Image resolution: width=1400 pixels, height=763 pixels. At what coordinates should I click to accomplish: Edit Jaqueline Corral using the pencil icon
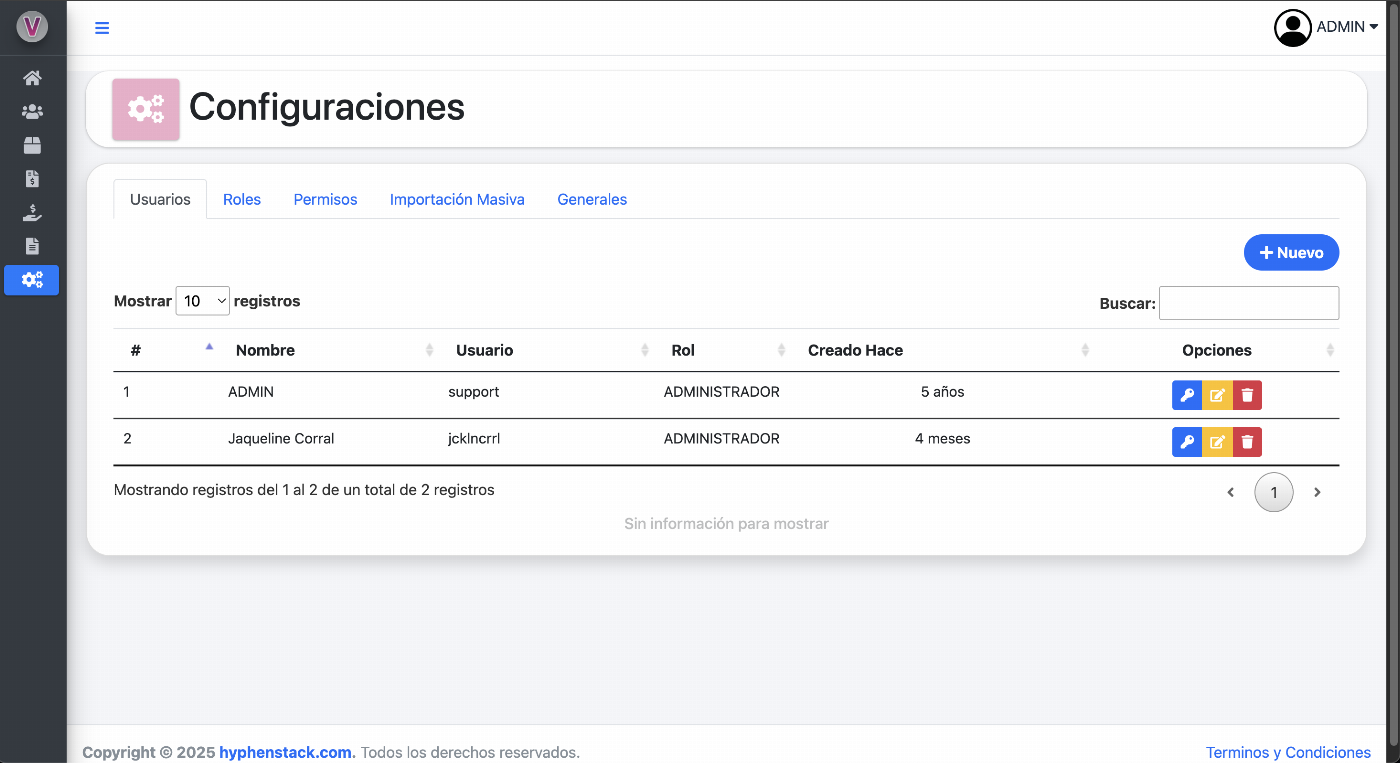click(1217, 441)
